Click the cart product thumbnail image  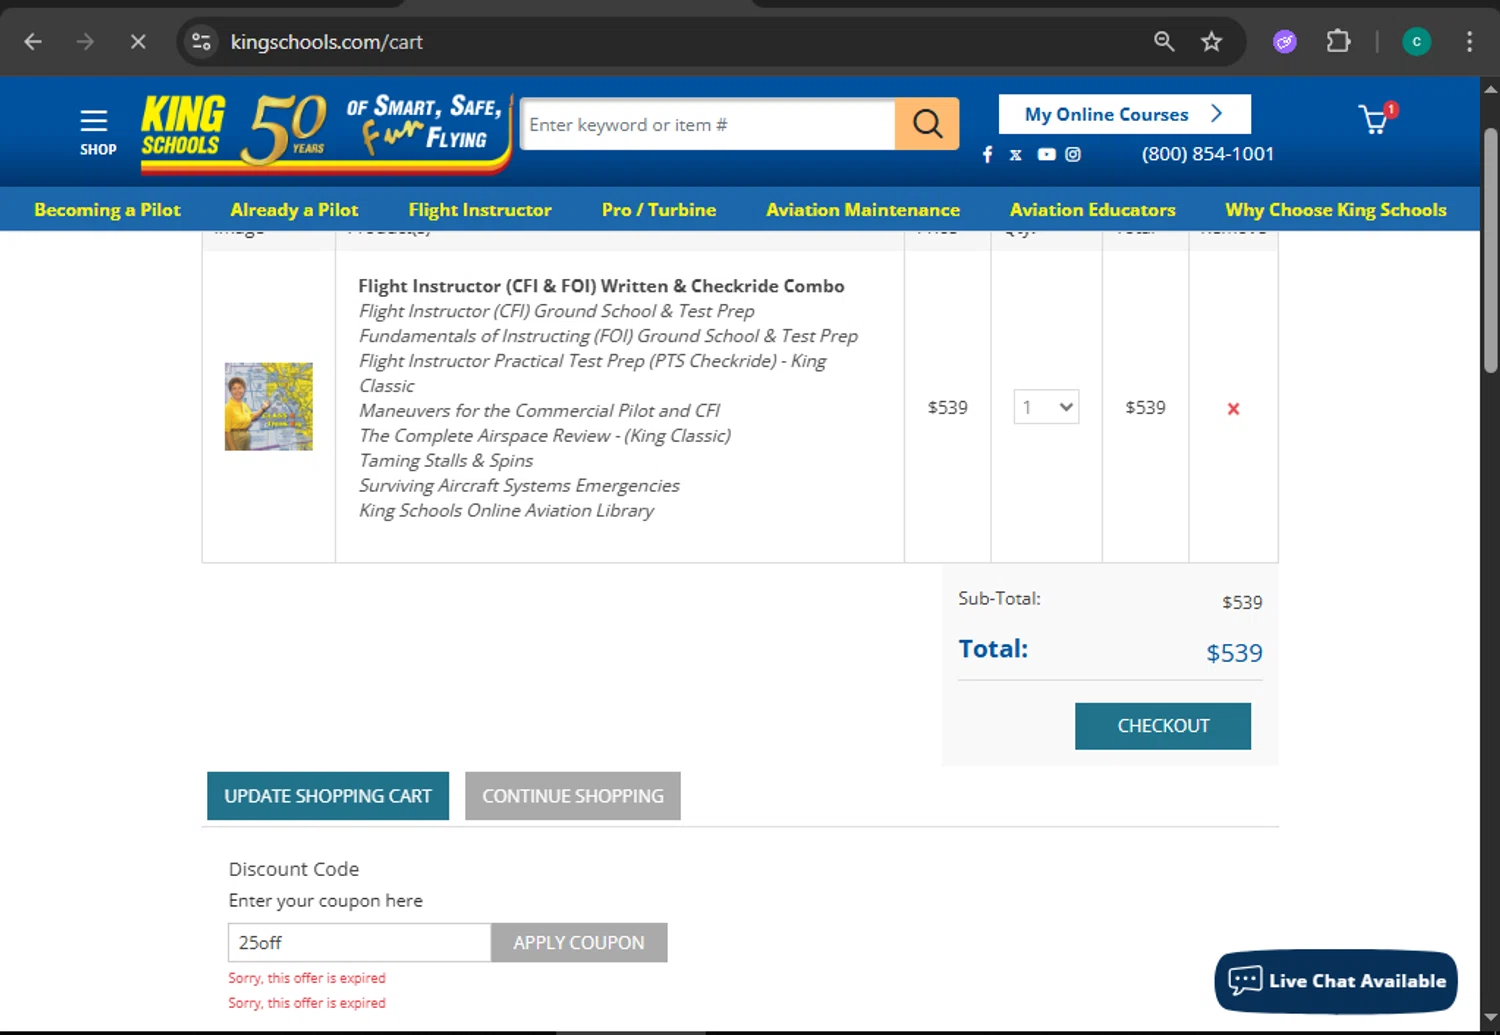coord(268,406)
